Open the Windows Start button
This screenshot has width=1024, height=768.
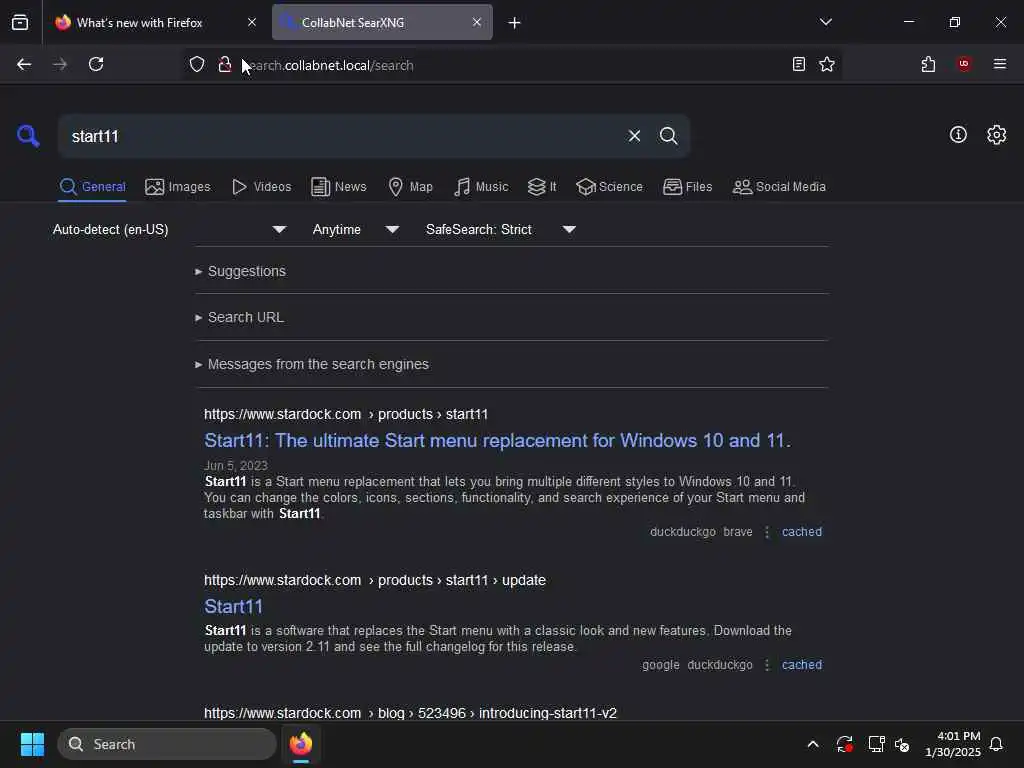(x=32, y=744)
